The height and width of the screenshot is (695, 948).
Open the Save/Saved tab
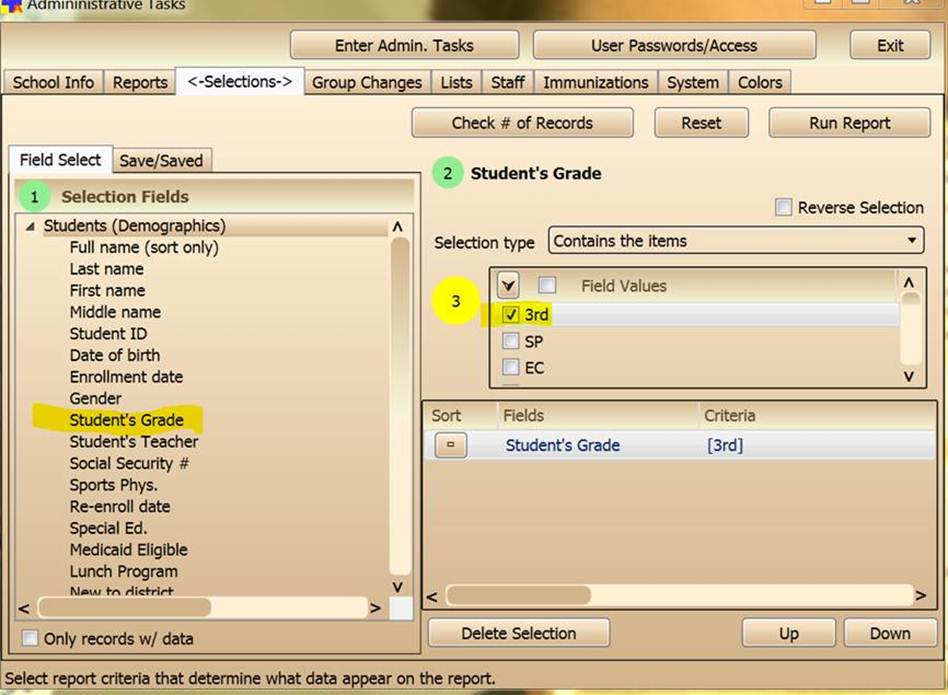pyautogui.click(x=161, y=160)
